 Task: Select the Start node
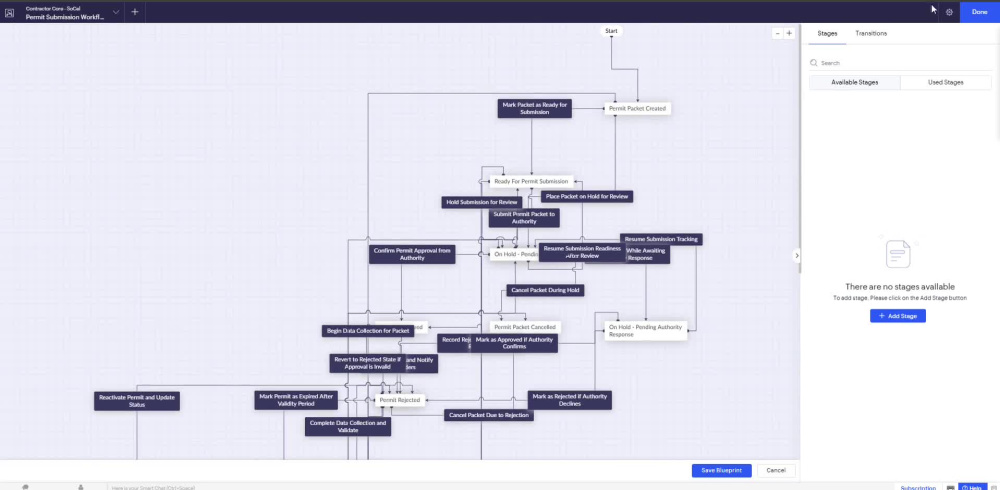[611, 31]
